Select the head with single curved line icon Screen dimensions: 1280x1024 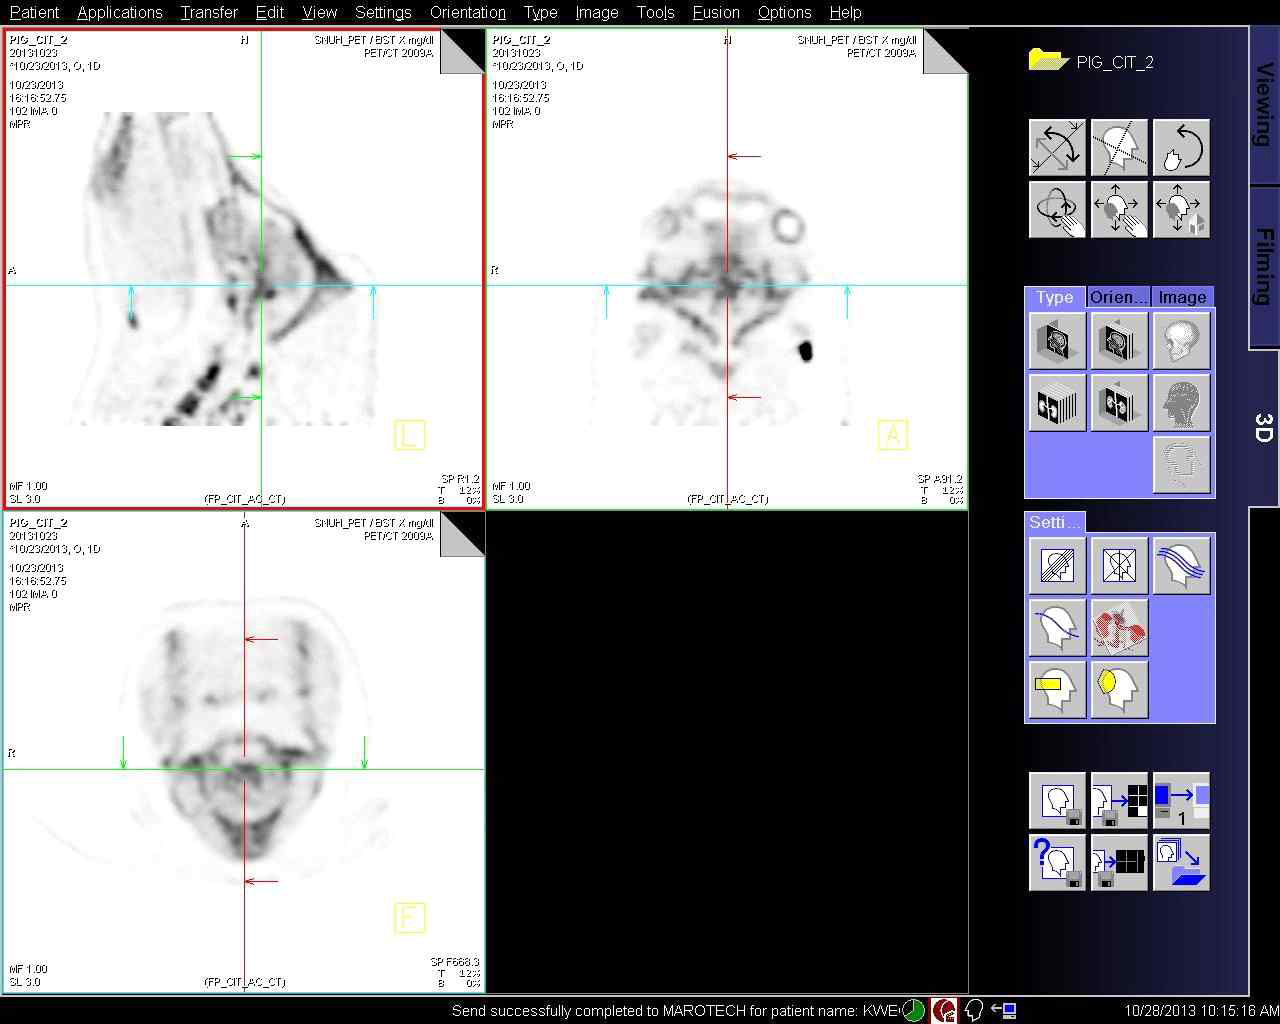click(x=1057, y=628)
